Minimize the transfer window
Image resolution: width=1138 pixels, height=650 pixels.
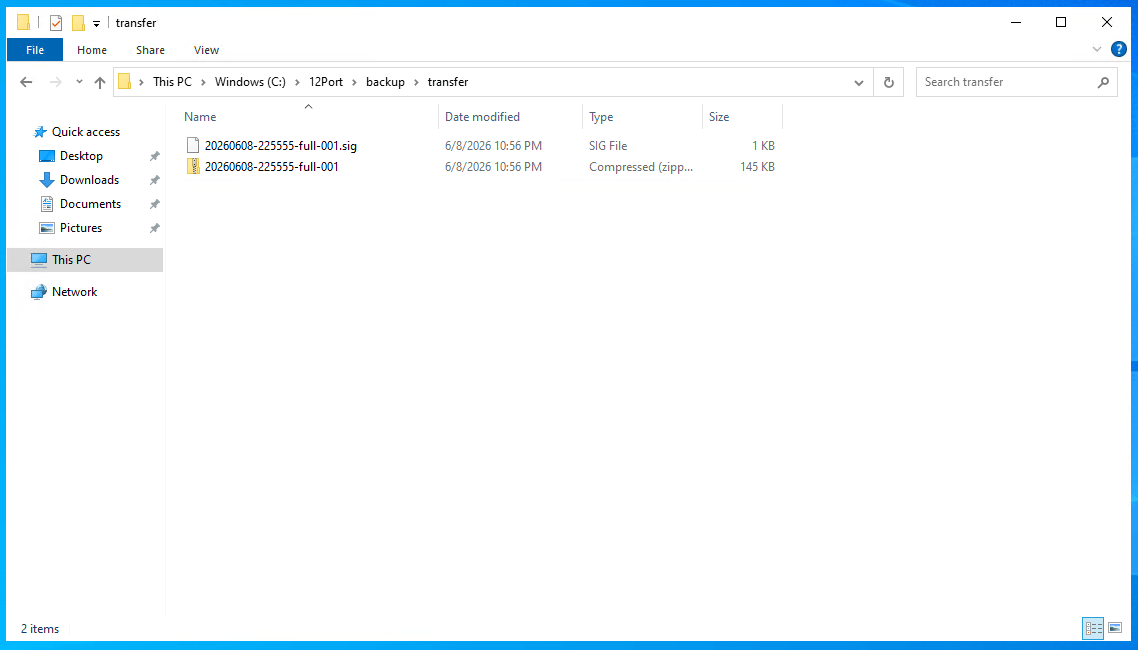click(x=1015, y=22)
